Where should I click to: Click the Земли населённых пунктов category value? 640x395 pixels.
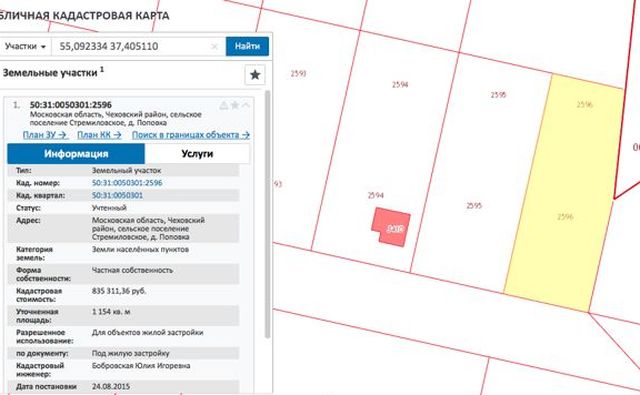(x=140, y=249)
